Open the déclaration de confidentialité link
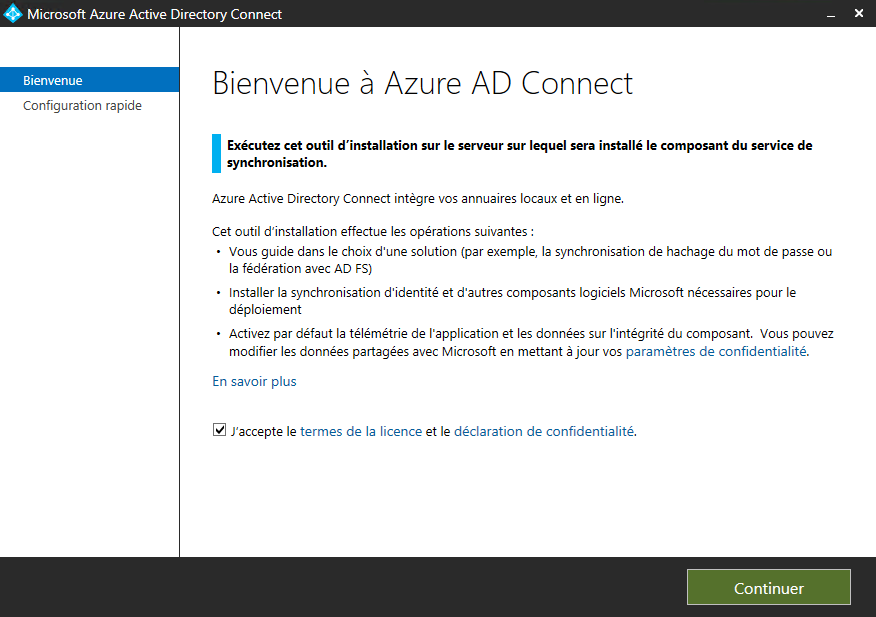876x617 pixels. pyautogui.click(x=544, y=431)
